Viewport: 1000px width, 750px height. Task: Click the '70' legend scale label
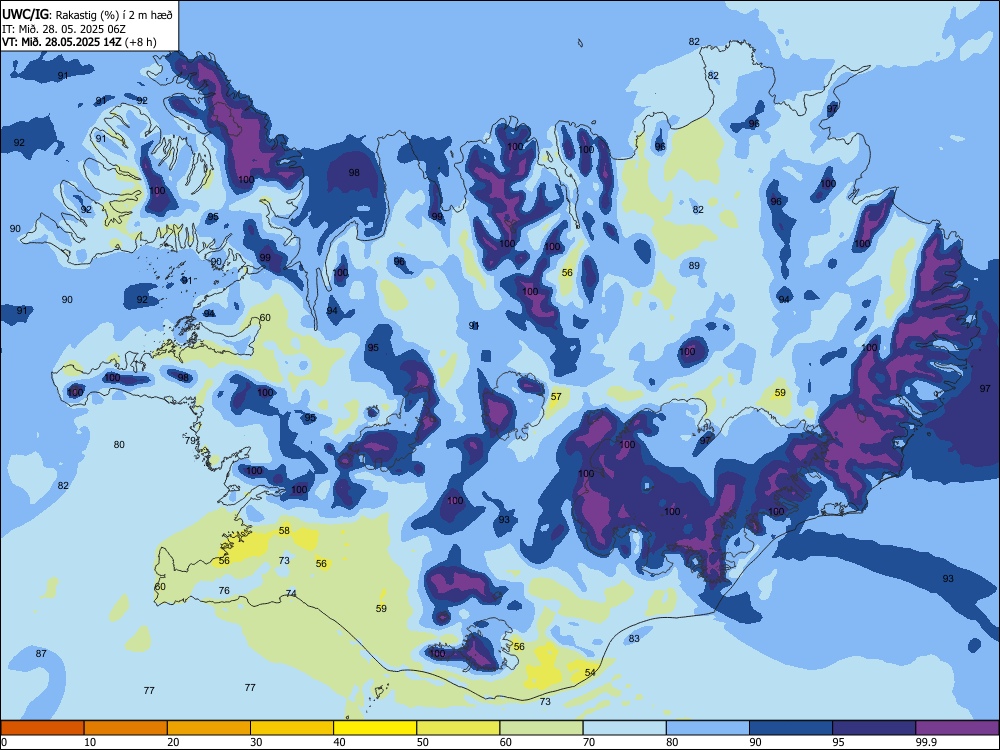point(589,742)
